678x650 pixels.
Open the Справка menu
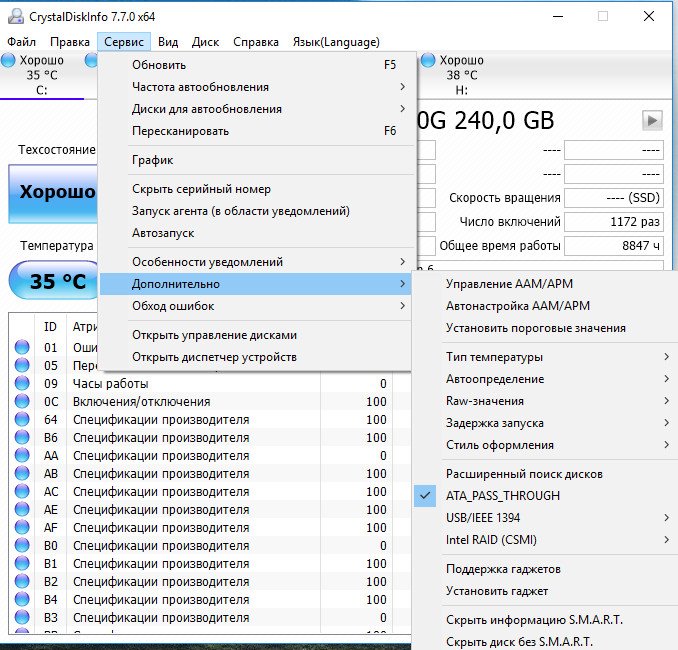256,42
